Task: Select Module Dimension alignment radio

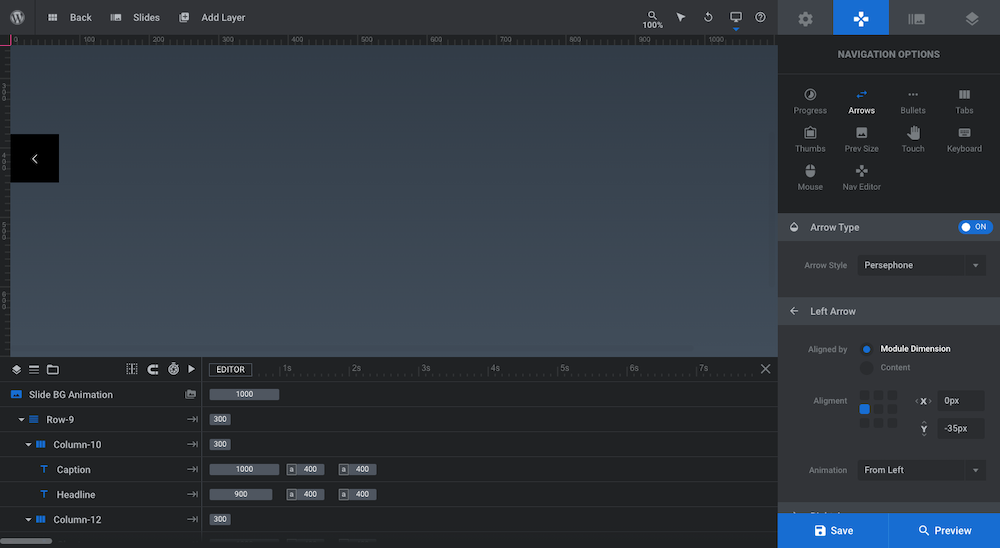Action: point(866,349)
